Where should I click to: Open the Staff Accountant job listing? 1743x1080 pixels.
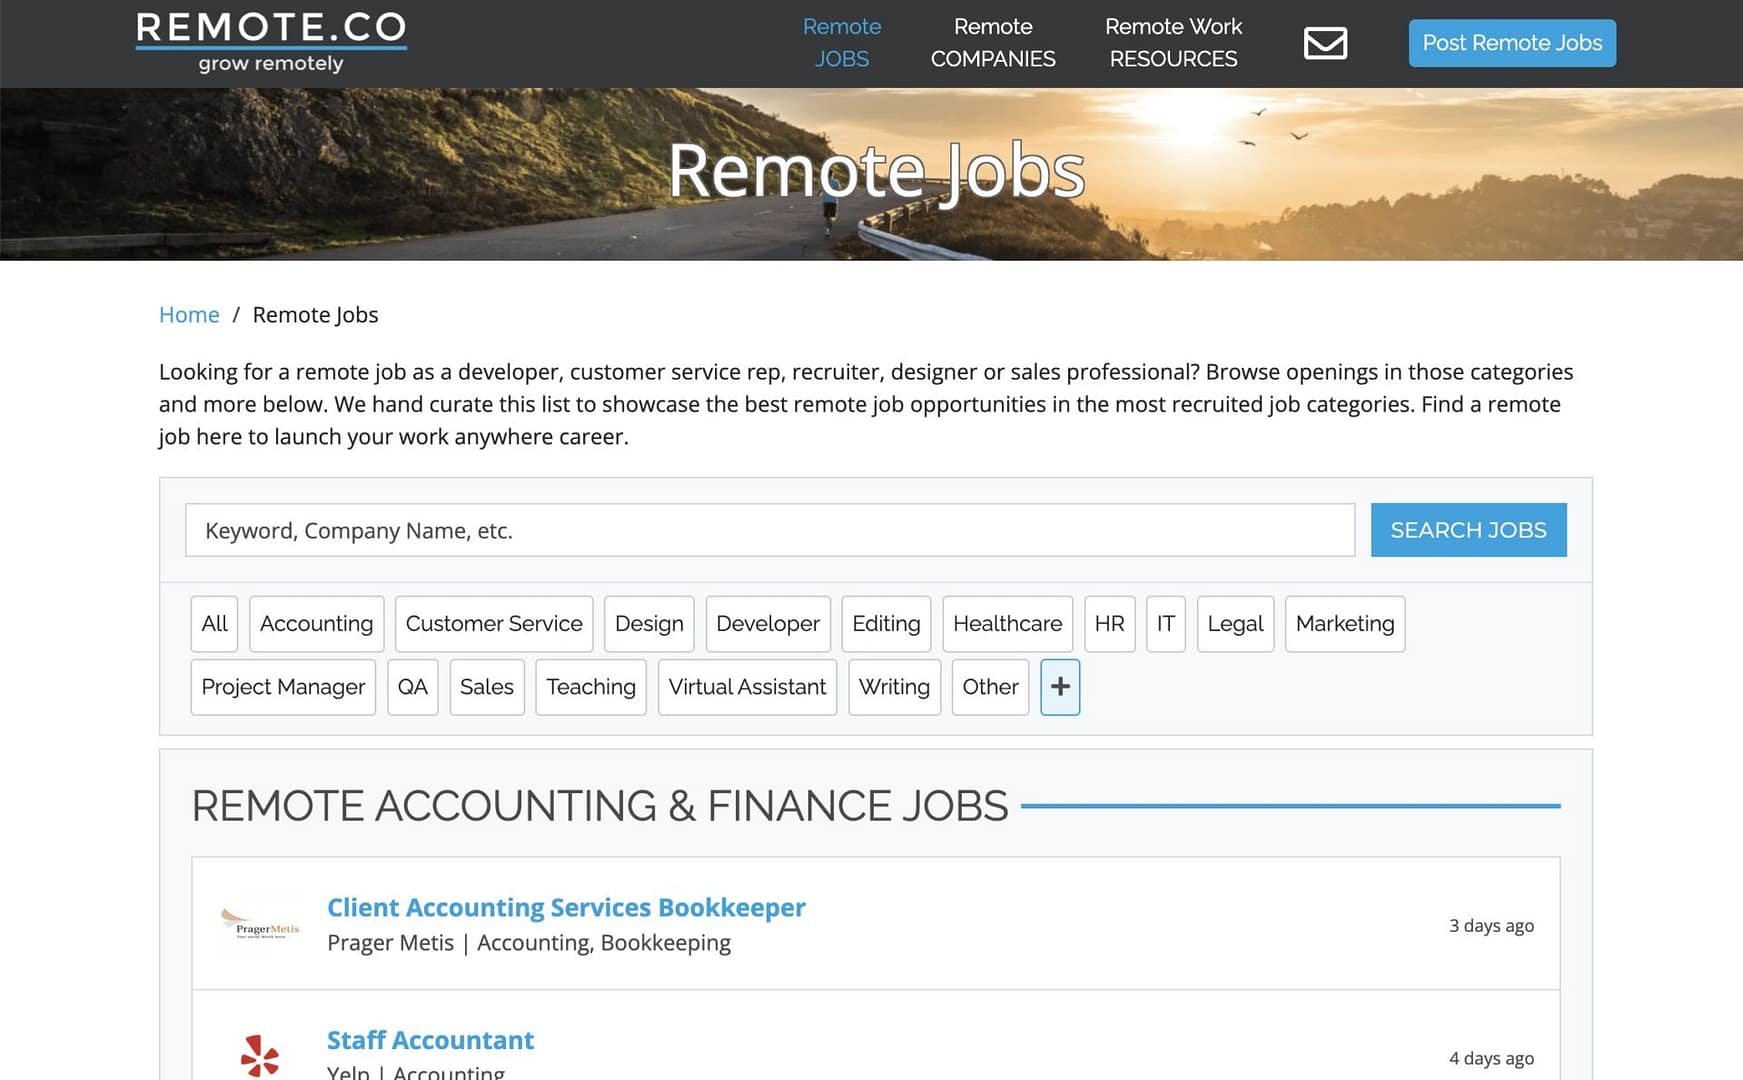tap(430, 1040)
